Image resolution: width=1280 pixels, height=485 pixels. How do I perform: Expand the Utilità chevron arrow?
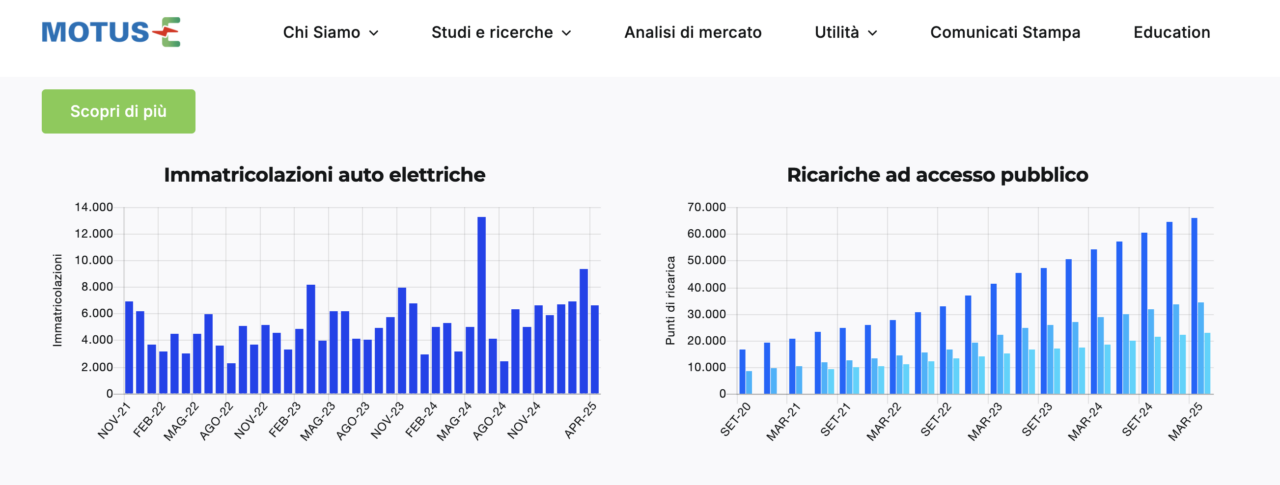[x=872, y=33]
